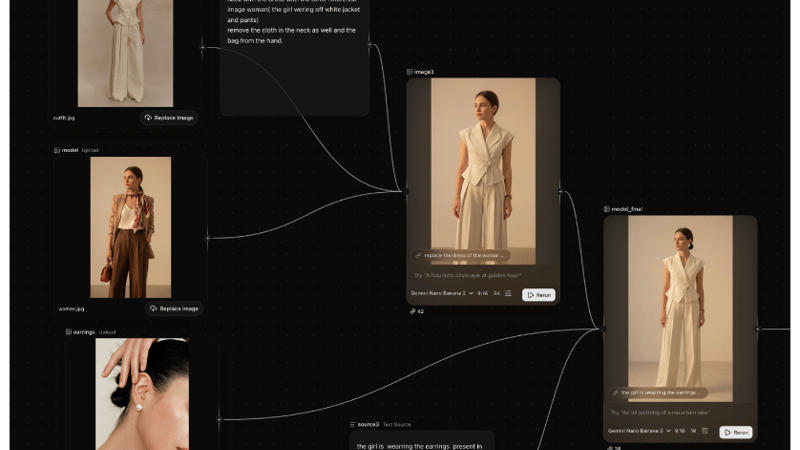Click the "image3" node title
This screenshot has height=450, width=800.
(423, 72)
